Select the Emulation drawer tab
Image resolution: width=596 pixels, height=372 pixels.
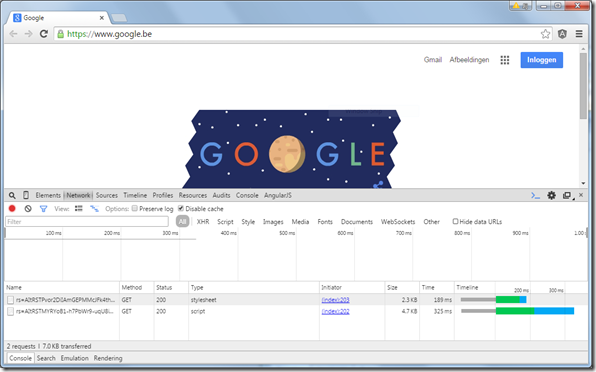tap(74, 358)
